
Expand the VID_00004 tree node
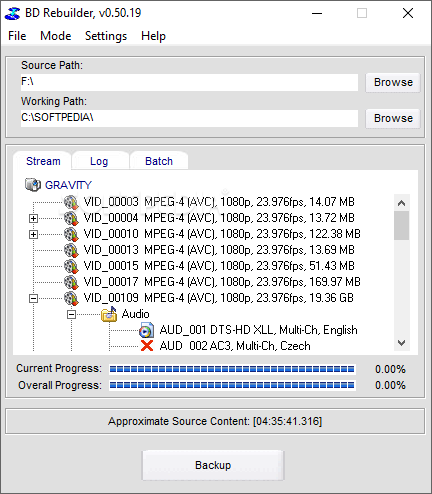[33, 218]
